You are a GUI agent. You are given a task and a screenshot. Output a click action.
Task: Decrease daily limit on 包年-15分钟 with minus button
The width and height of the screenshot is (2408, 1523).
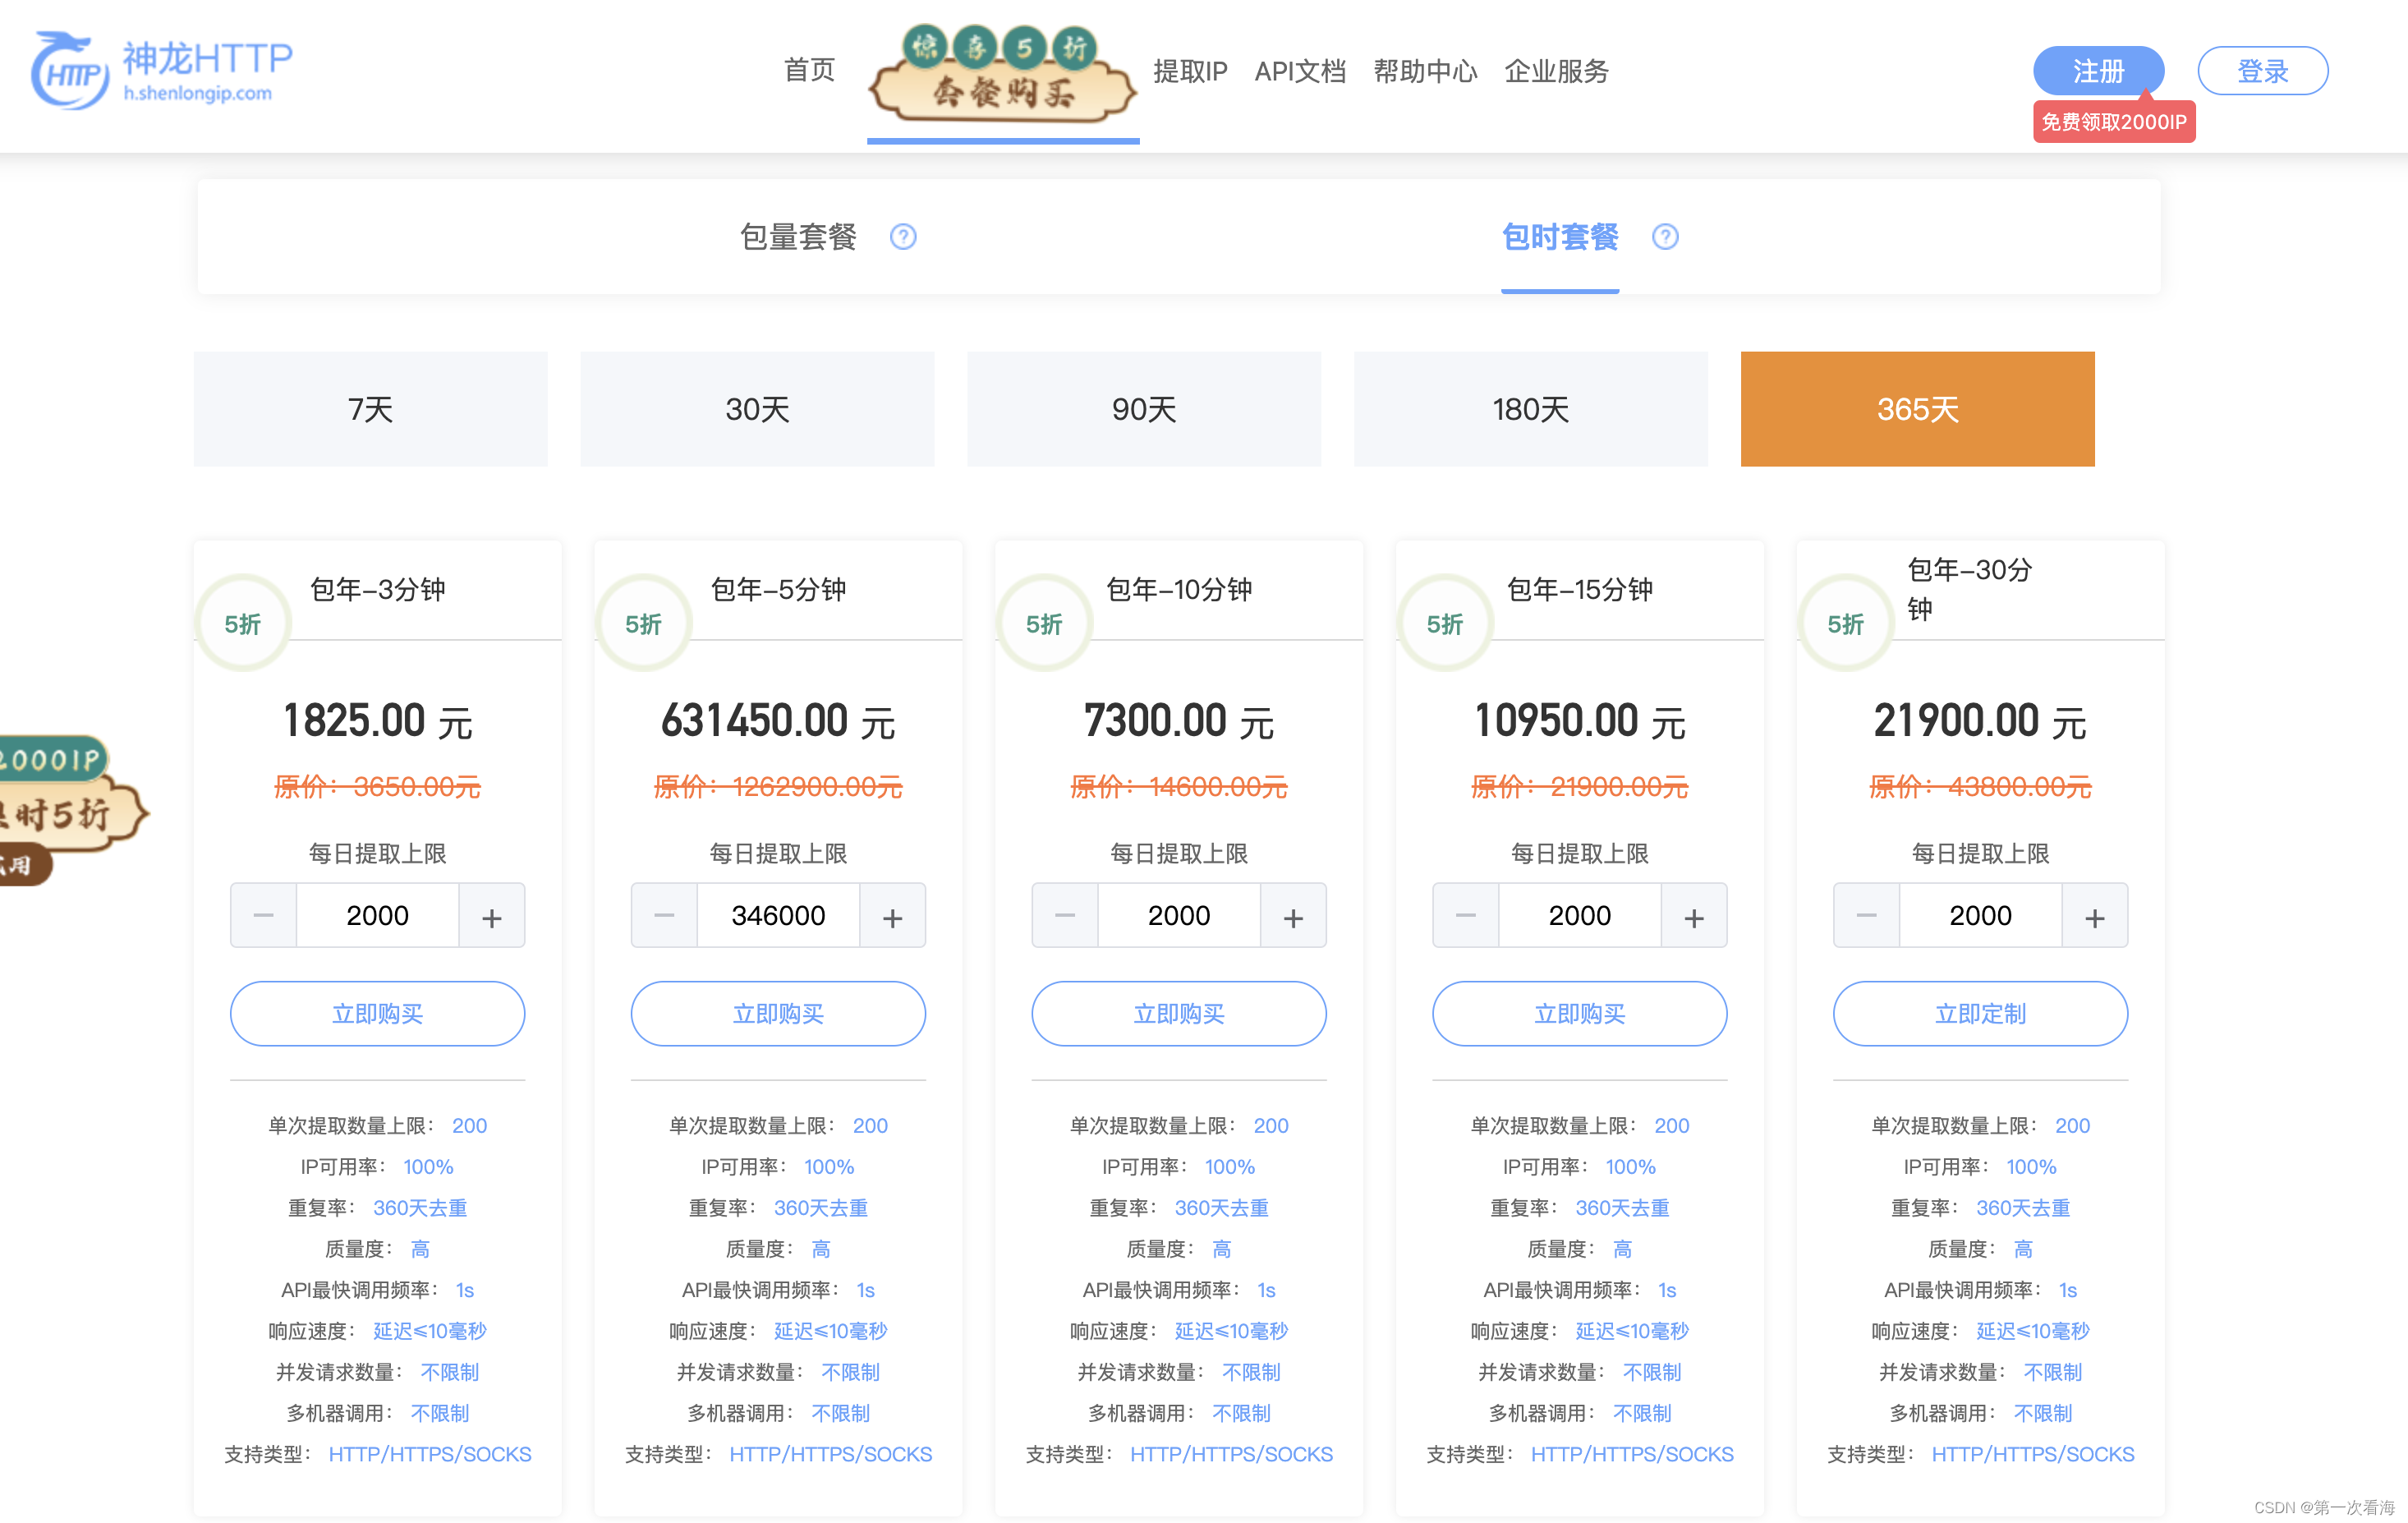click(1464, 915)
